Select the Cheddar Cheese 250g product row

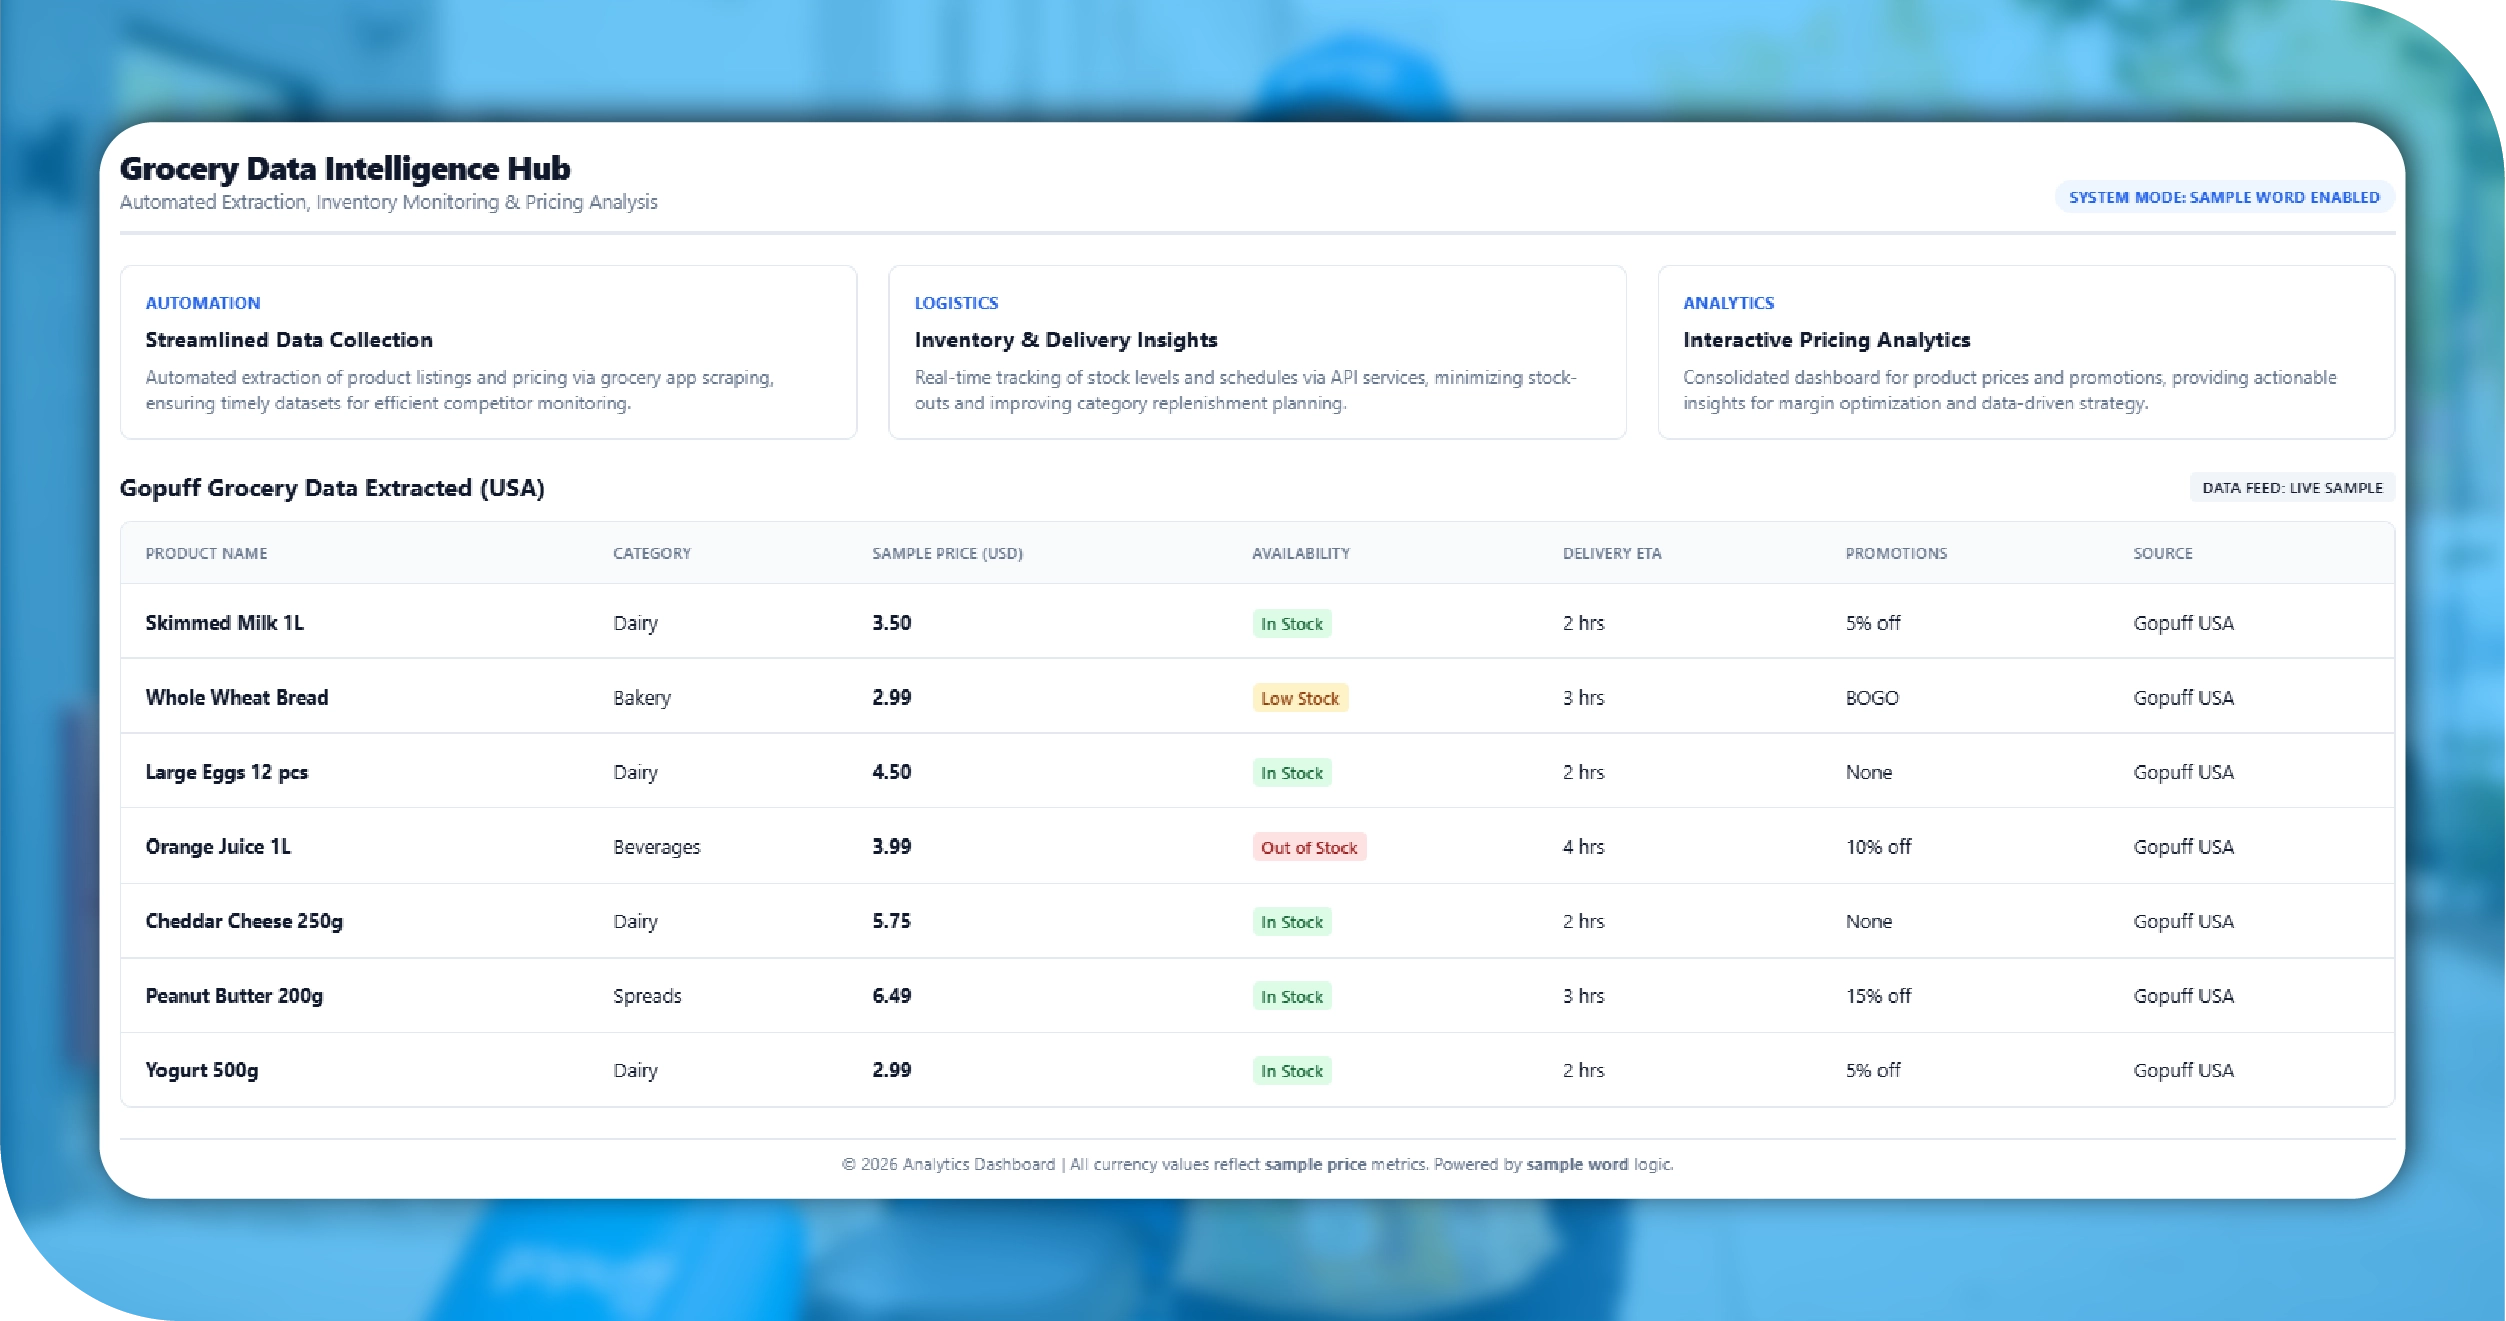pyautogui.click(x=244, y=921)
